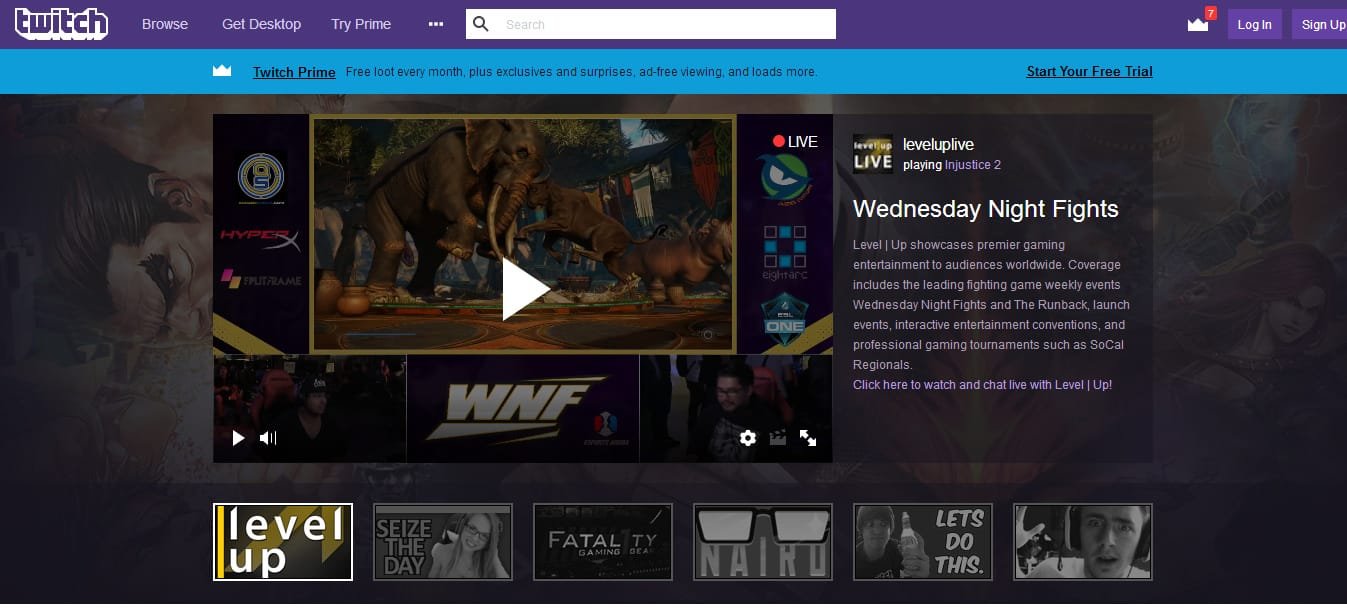Click the Sign Up button
This screenshot has height=609, width=1347.
point(1322,24)
